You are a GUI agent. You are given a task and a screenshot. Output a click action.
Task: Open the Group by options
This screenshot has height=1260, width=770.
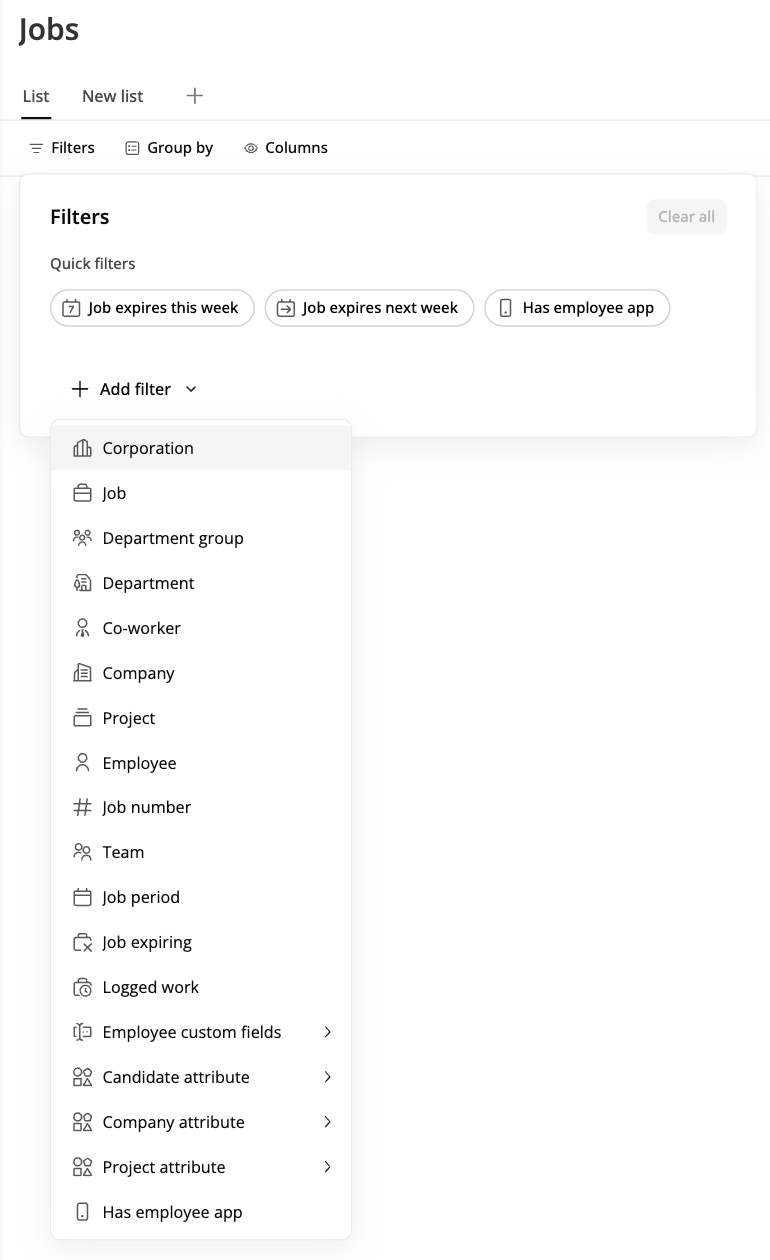point(169,148)
